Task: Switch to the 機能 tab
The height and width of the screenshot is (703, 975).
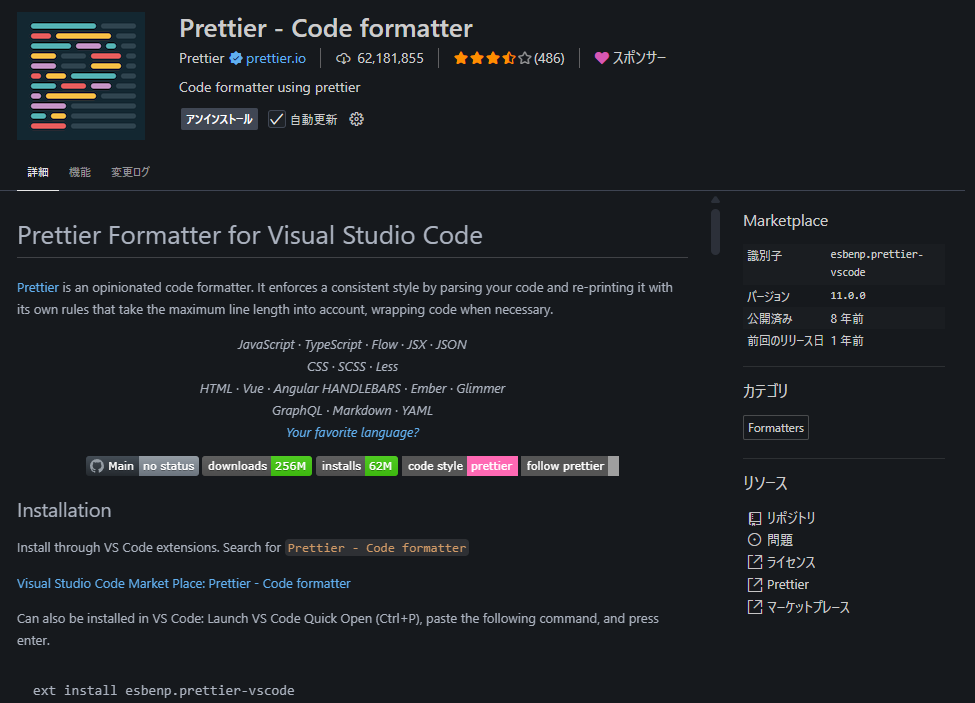Action: [x=79, y=171]
